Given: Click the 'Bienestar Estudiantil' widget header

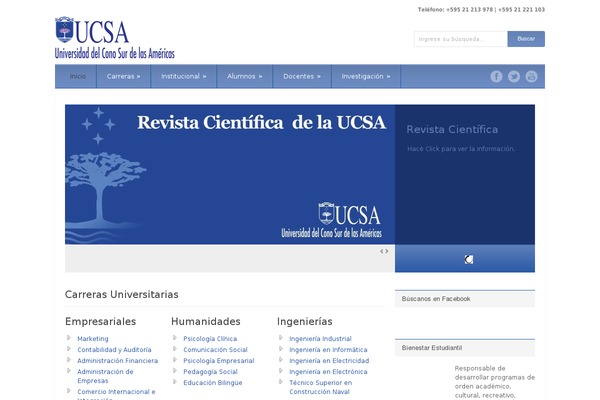Looking at the screenshot, I should pyautogui.click(x=465, y=348).
